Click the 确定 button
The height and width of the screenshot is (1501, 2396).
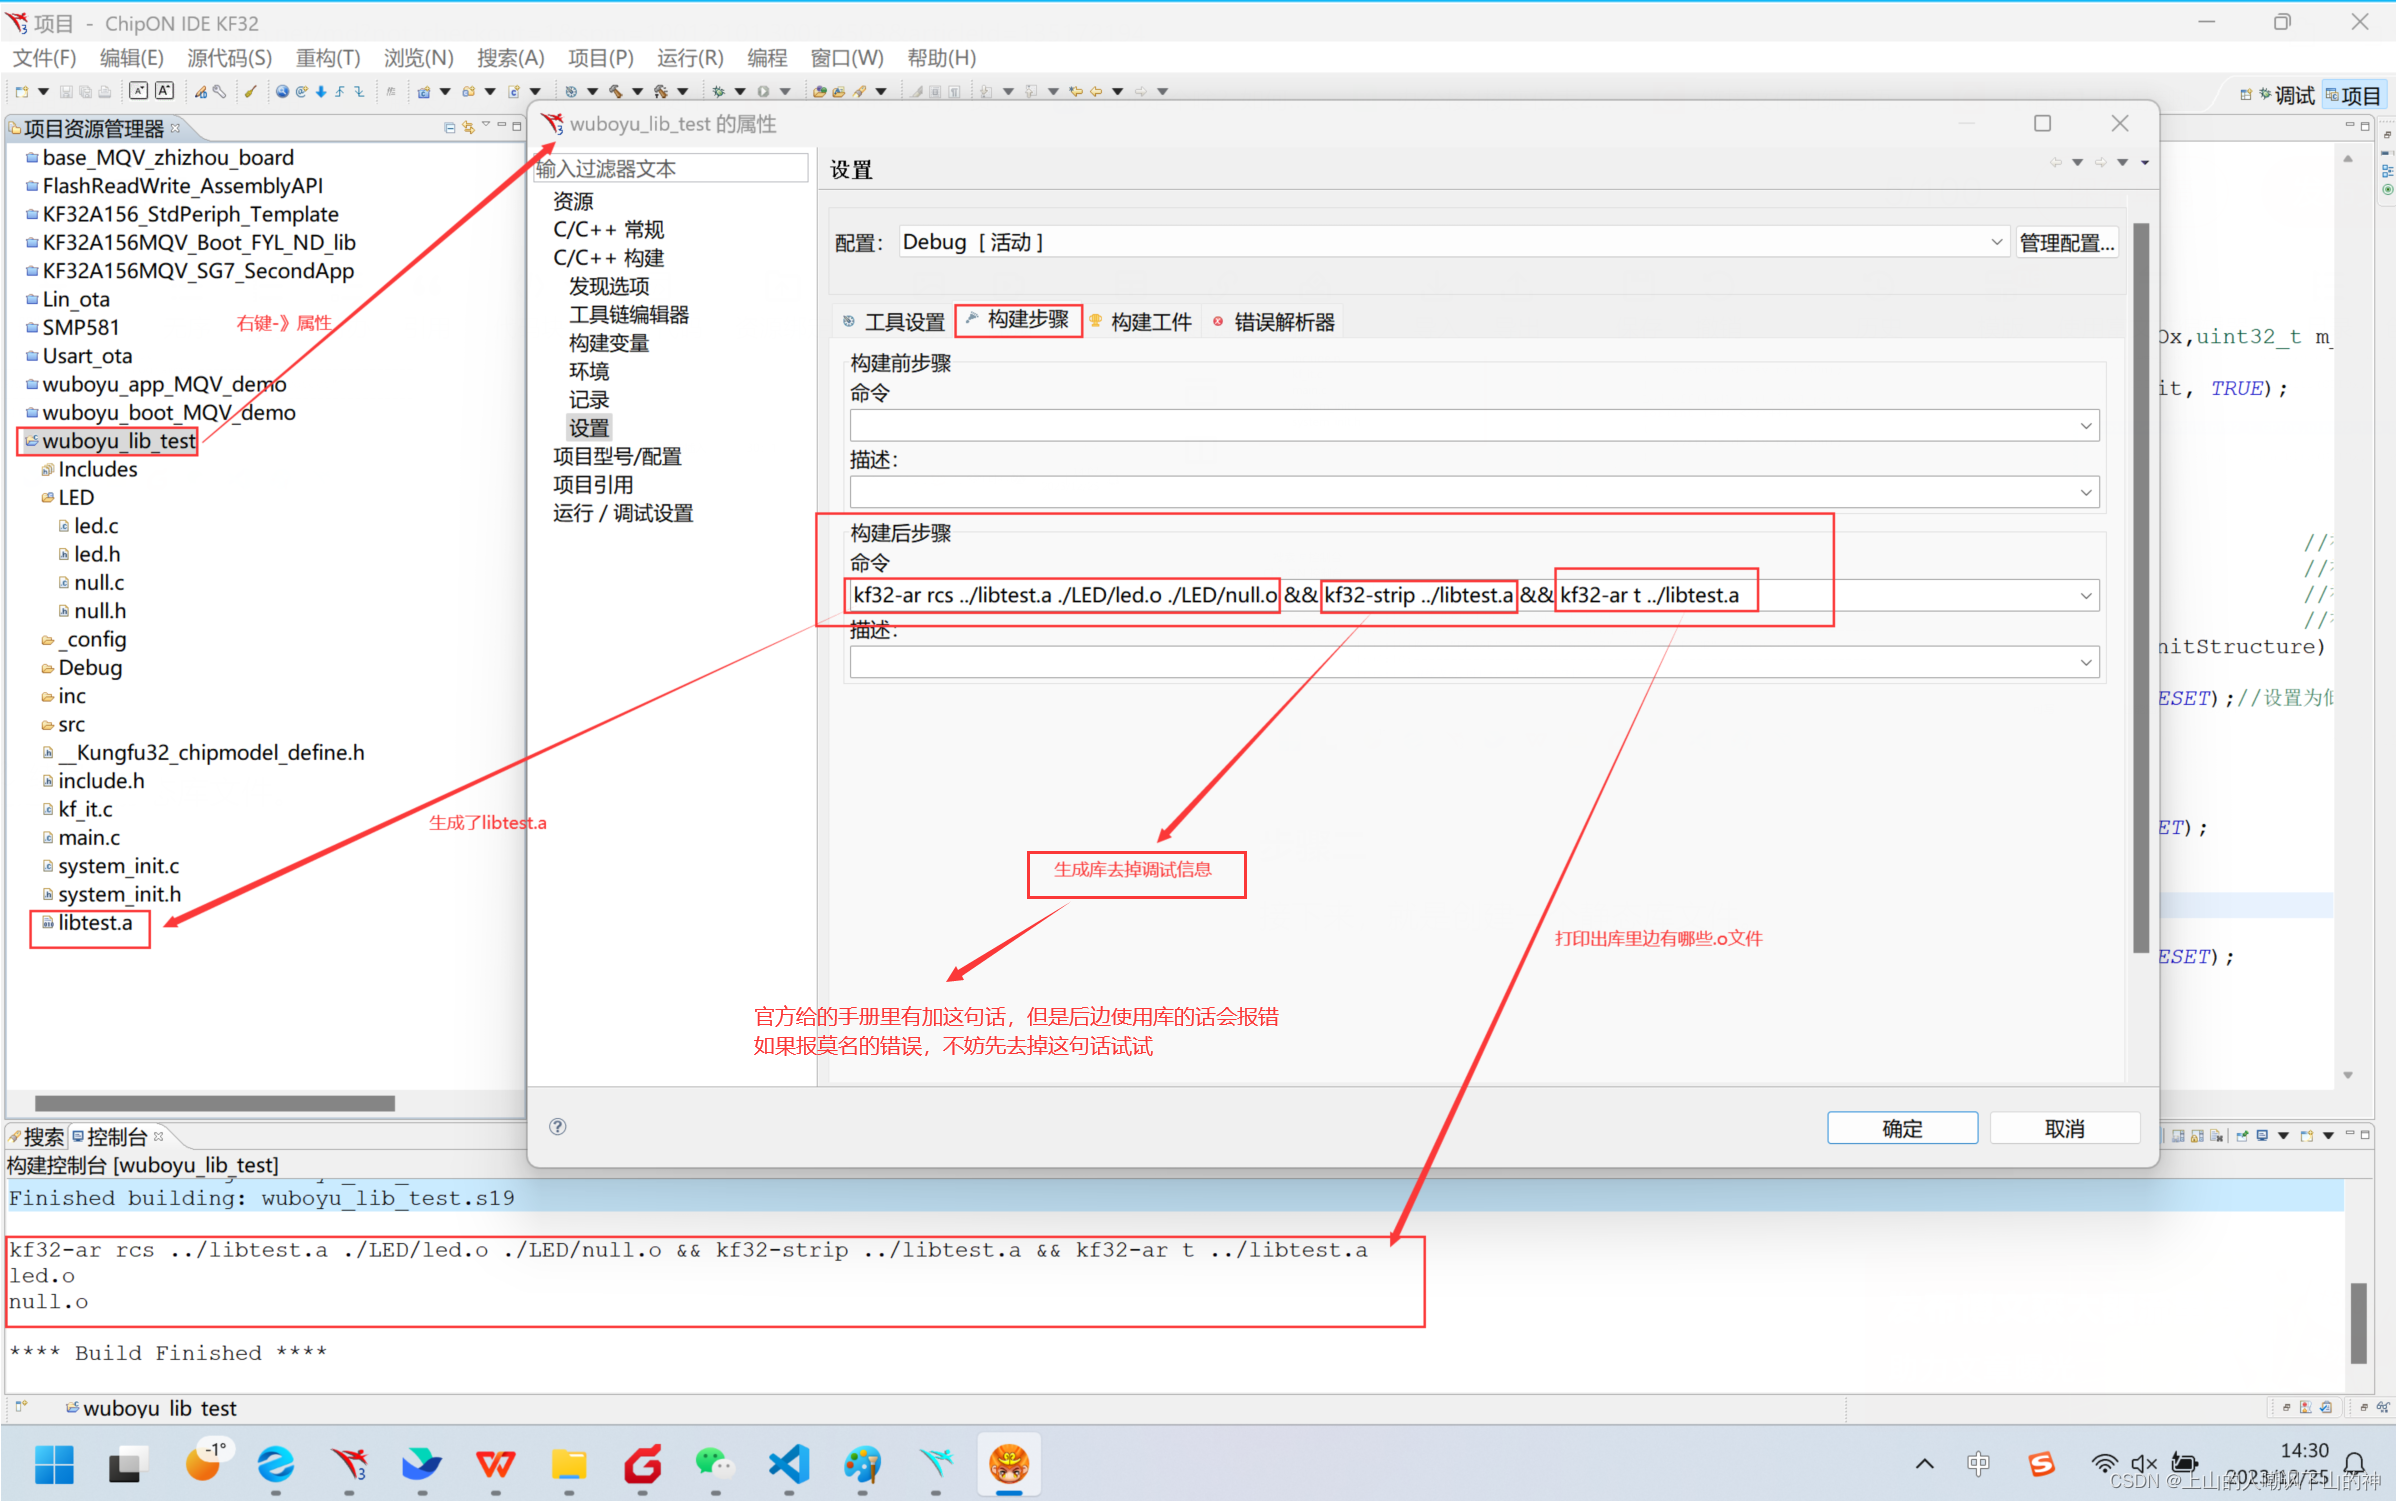pos(1901,1129)
